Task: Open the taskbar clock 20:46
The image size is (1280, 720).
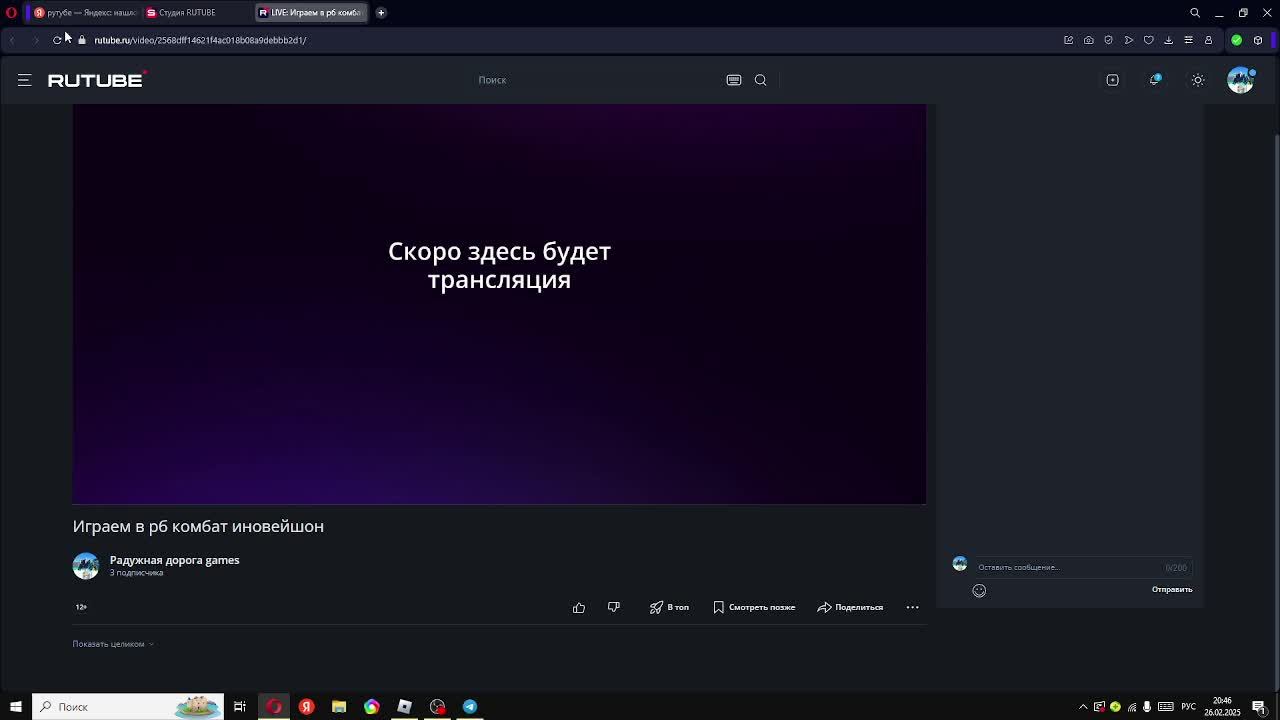Action: tap(1222, 707)
